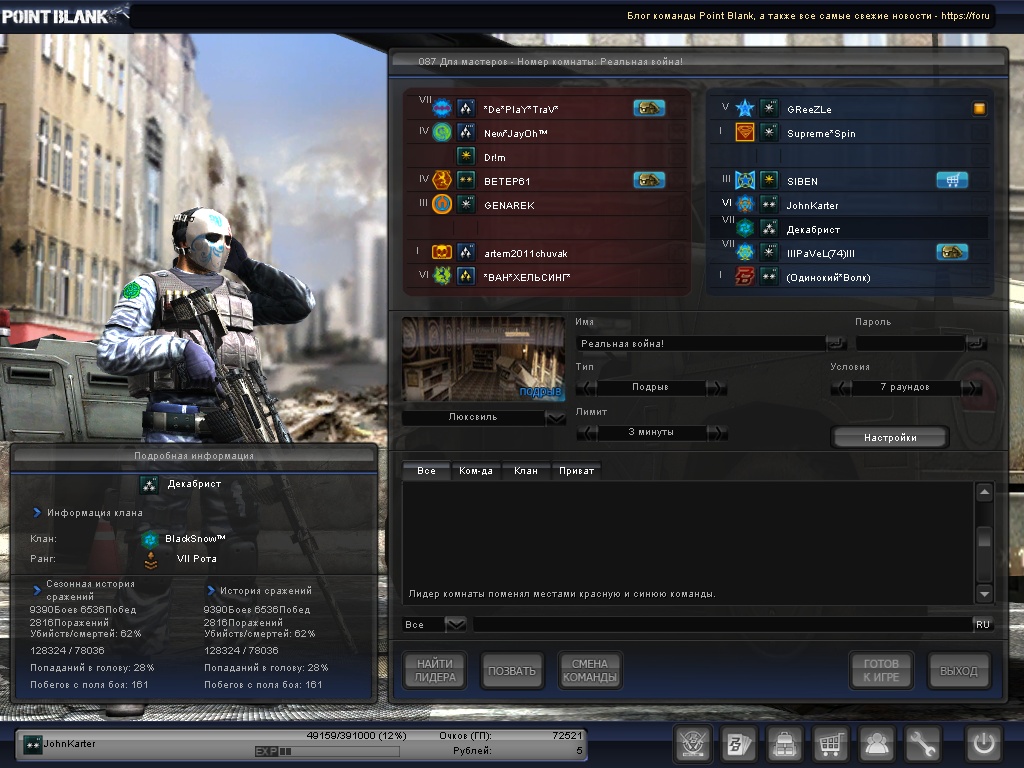Click the Люксвиль map preview thumbnail
Image resolution: width=1024 pixels, height=768 pixels.
tap(483, 359)
